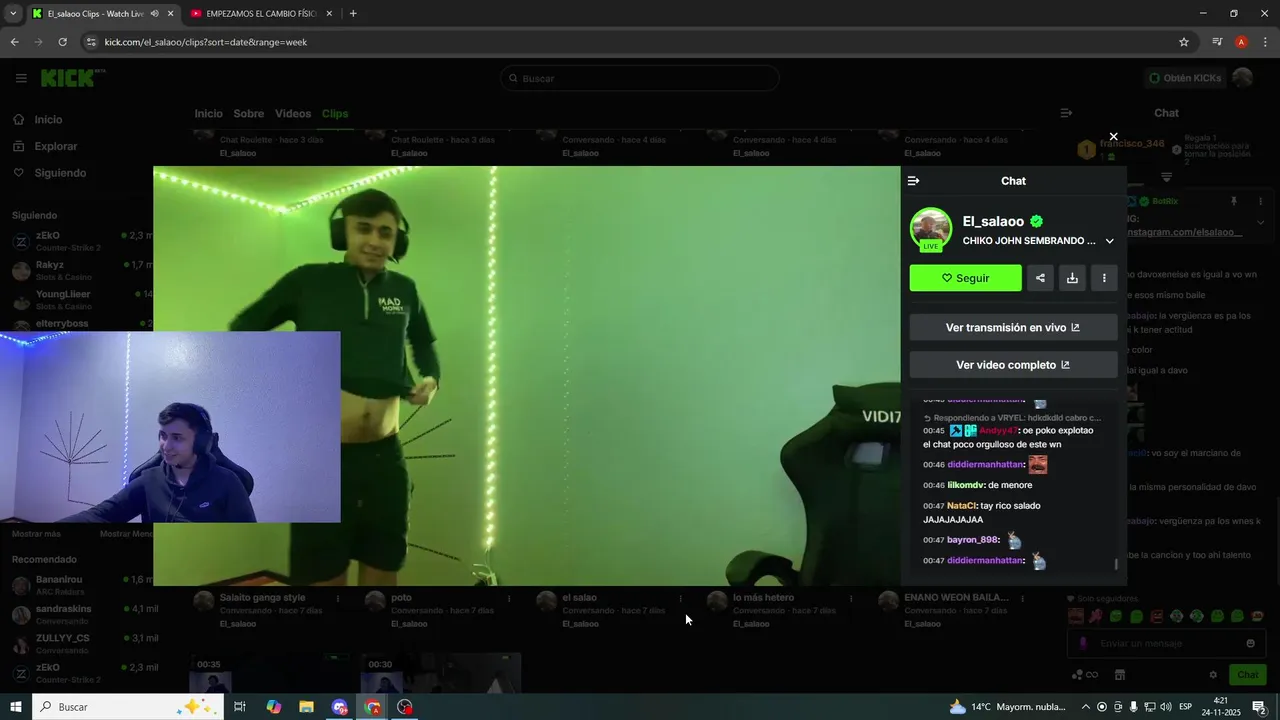
Task: Open Ver transmisión en vivo
Action: pos(1013,327)
